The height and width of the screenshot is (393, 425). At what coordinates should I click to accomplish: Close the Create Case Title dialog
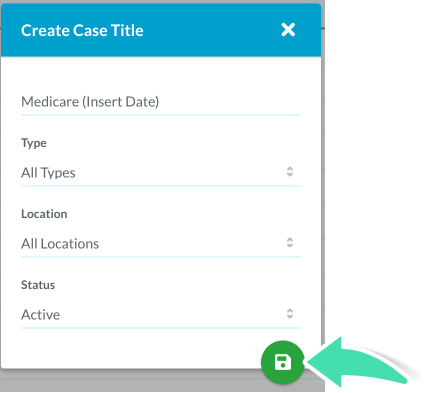tap(288, 30)
